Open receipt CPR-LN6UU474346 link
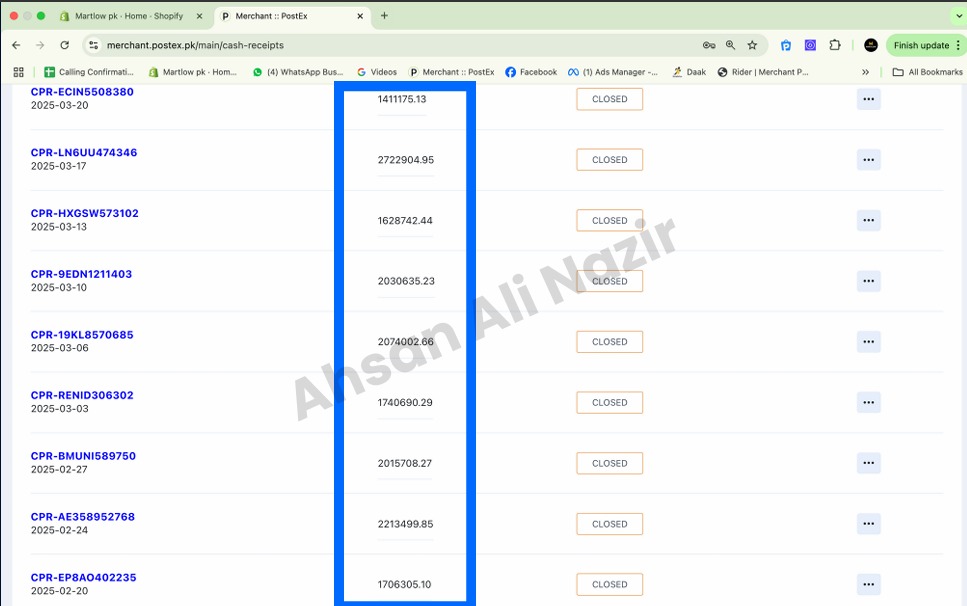Viewport: 967px width, 606px height. pyautogui.click(x=84, y=152)
